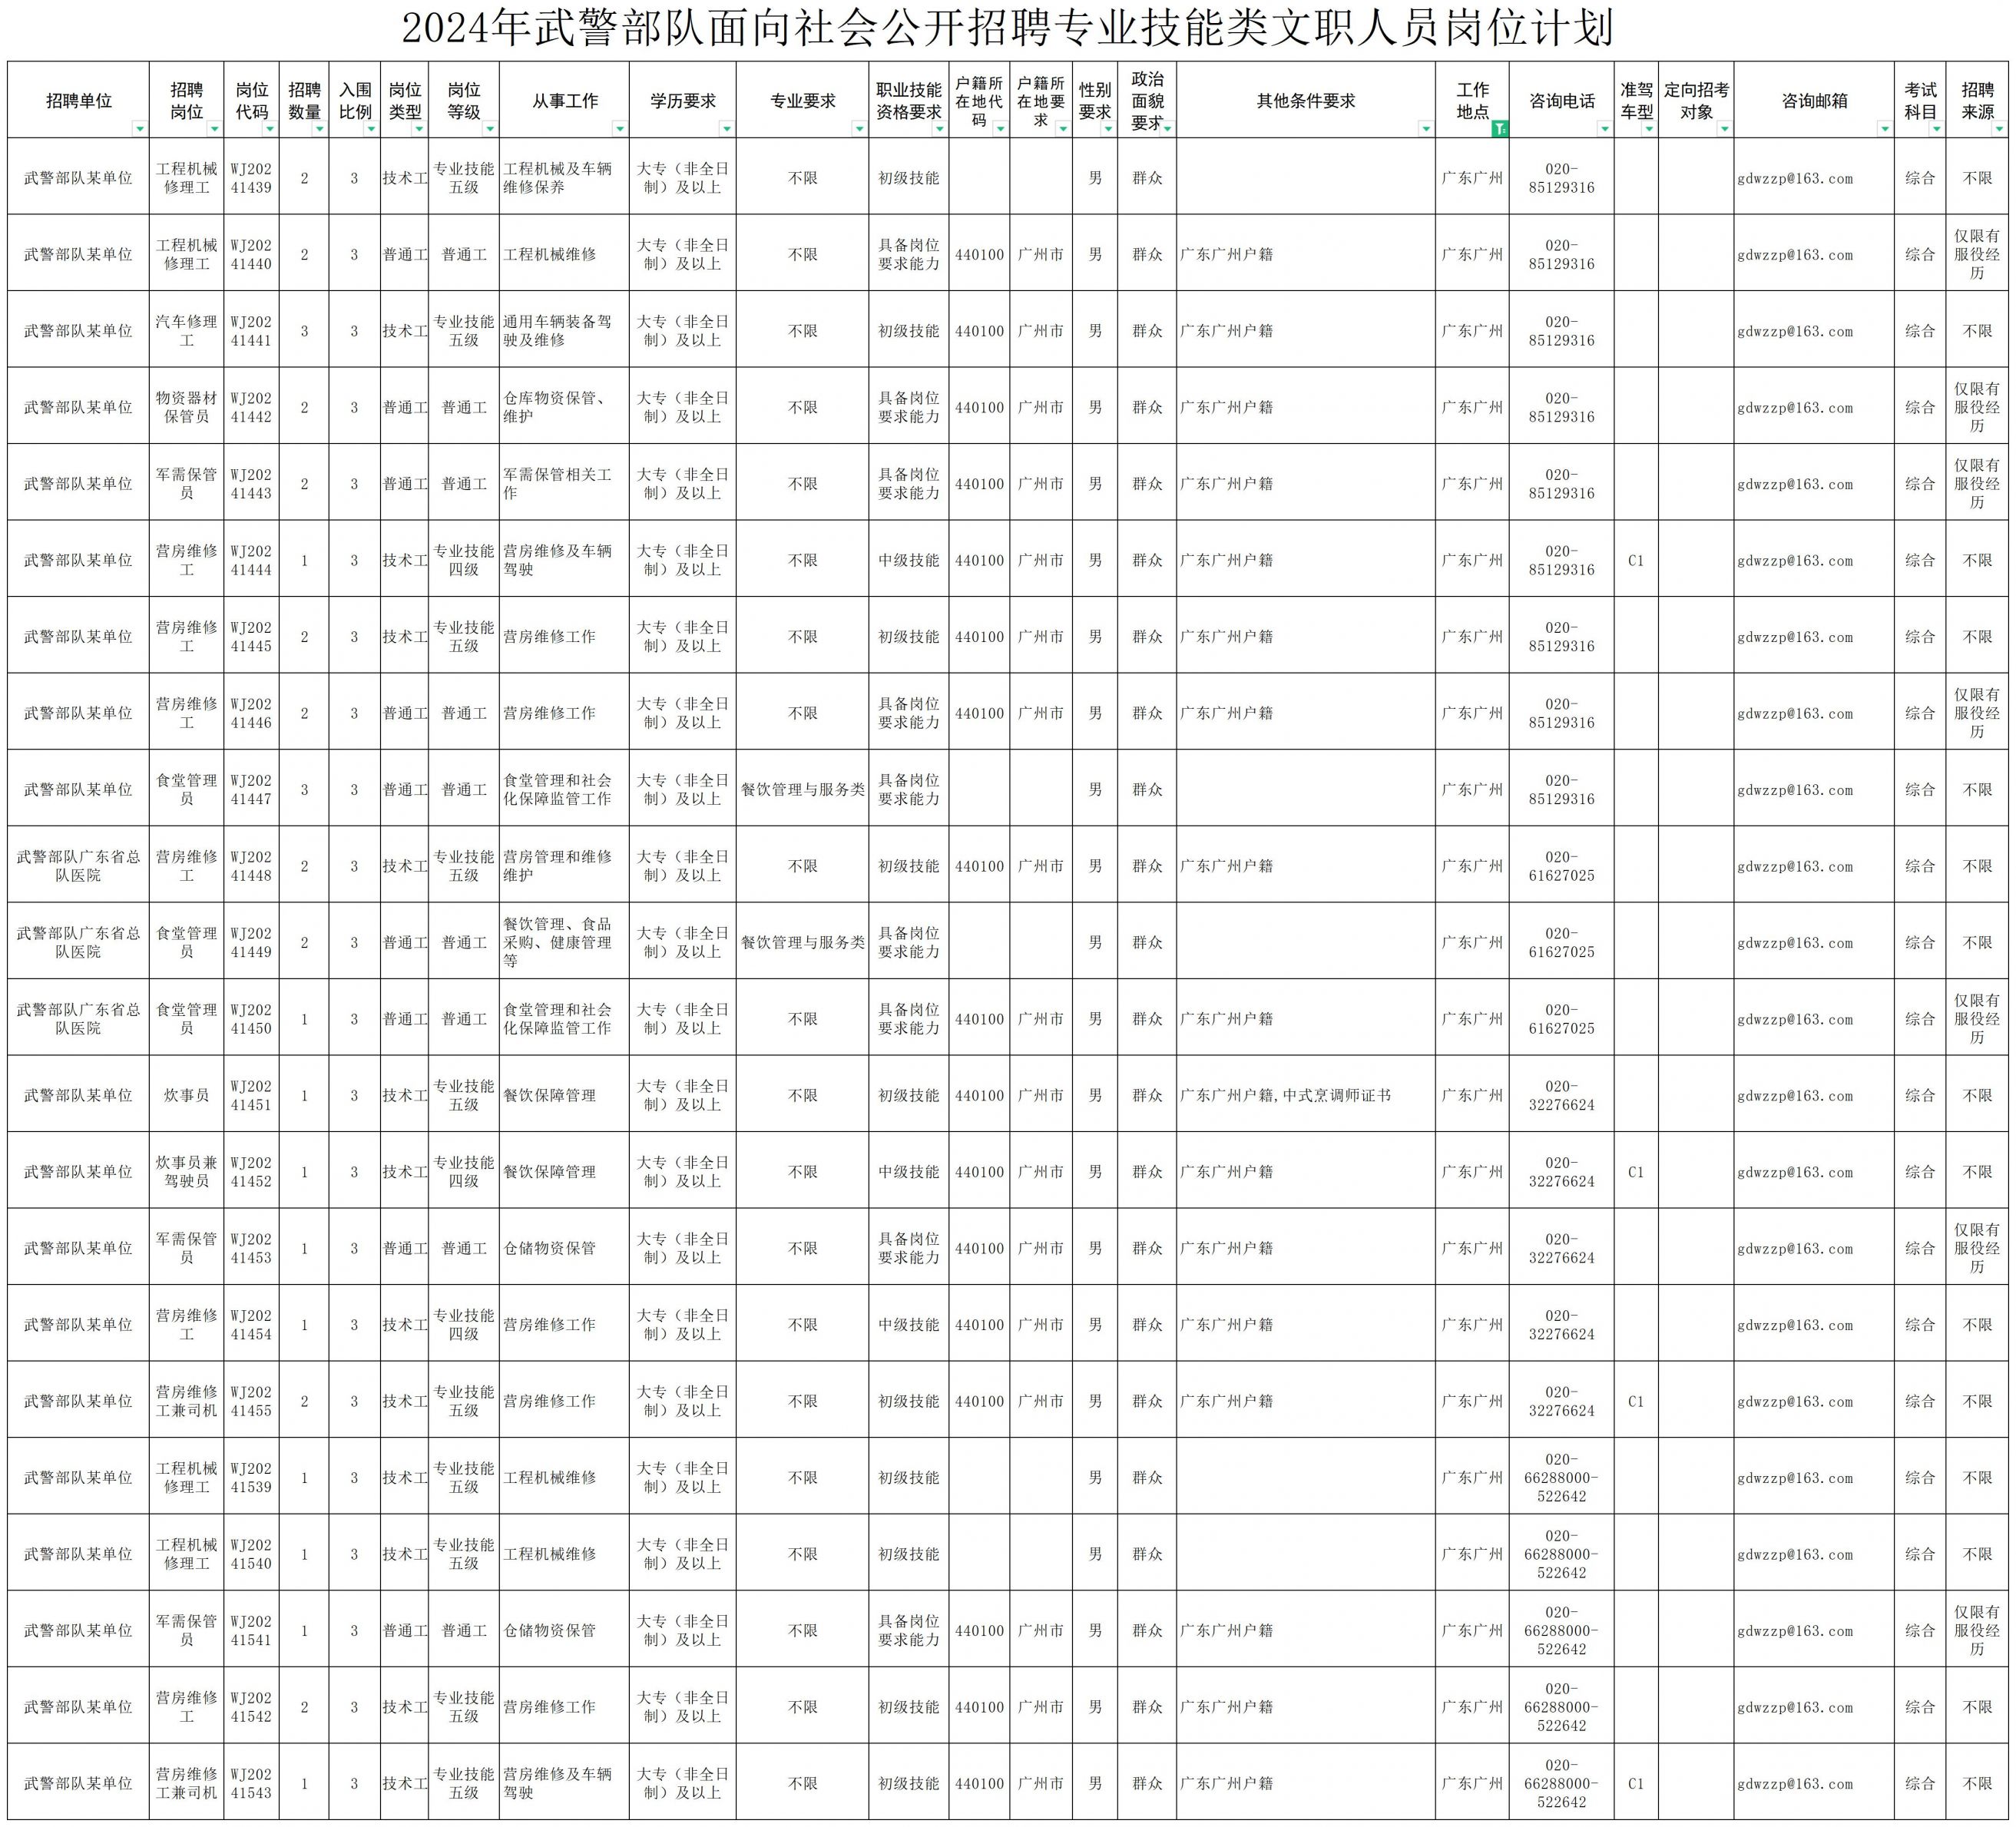Open the 从事工作 column filter arrow
Screen dimensions: 2016x1827
pos(620,129)
